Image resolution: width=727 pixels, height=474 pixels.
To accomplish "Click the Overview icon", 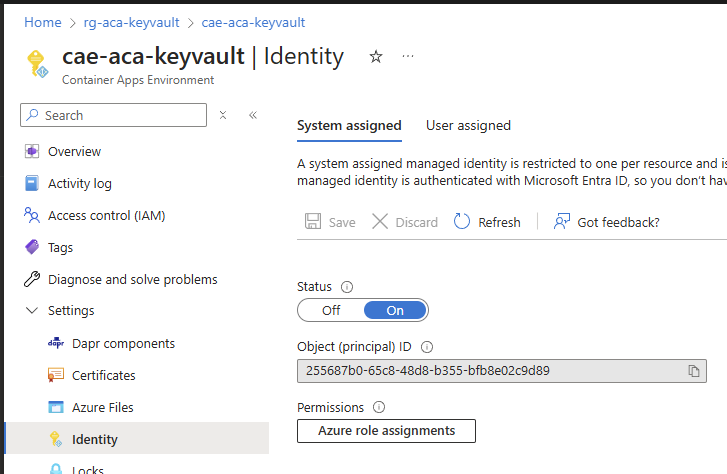I will point(32,151).
